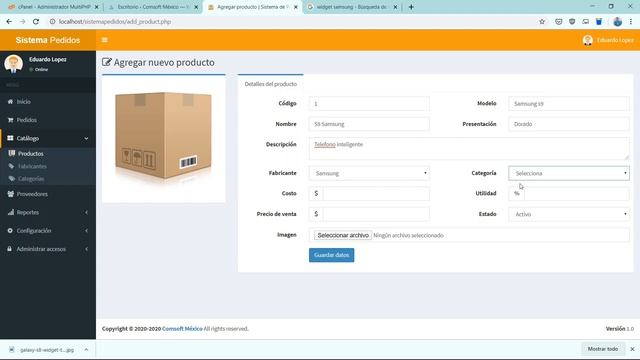
Task: Click the Presentación input field
Action: coord(569,124)
